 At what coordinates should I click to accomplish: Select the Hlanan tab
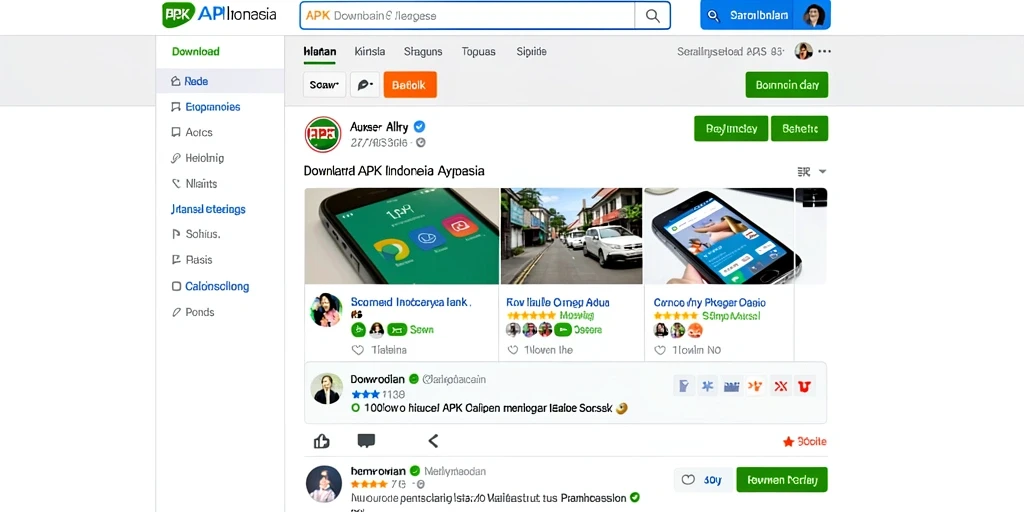[320, 52]
